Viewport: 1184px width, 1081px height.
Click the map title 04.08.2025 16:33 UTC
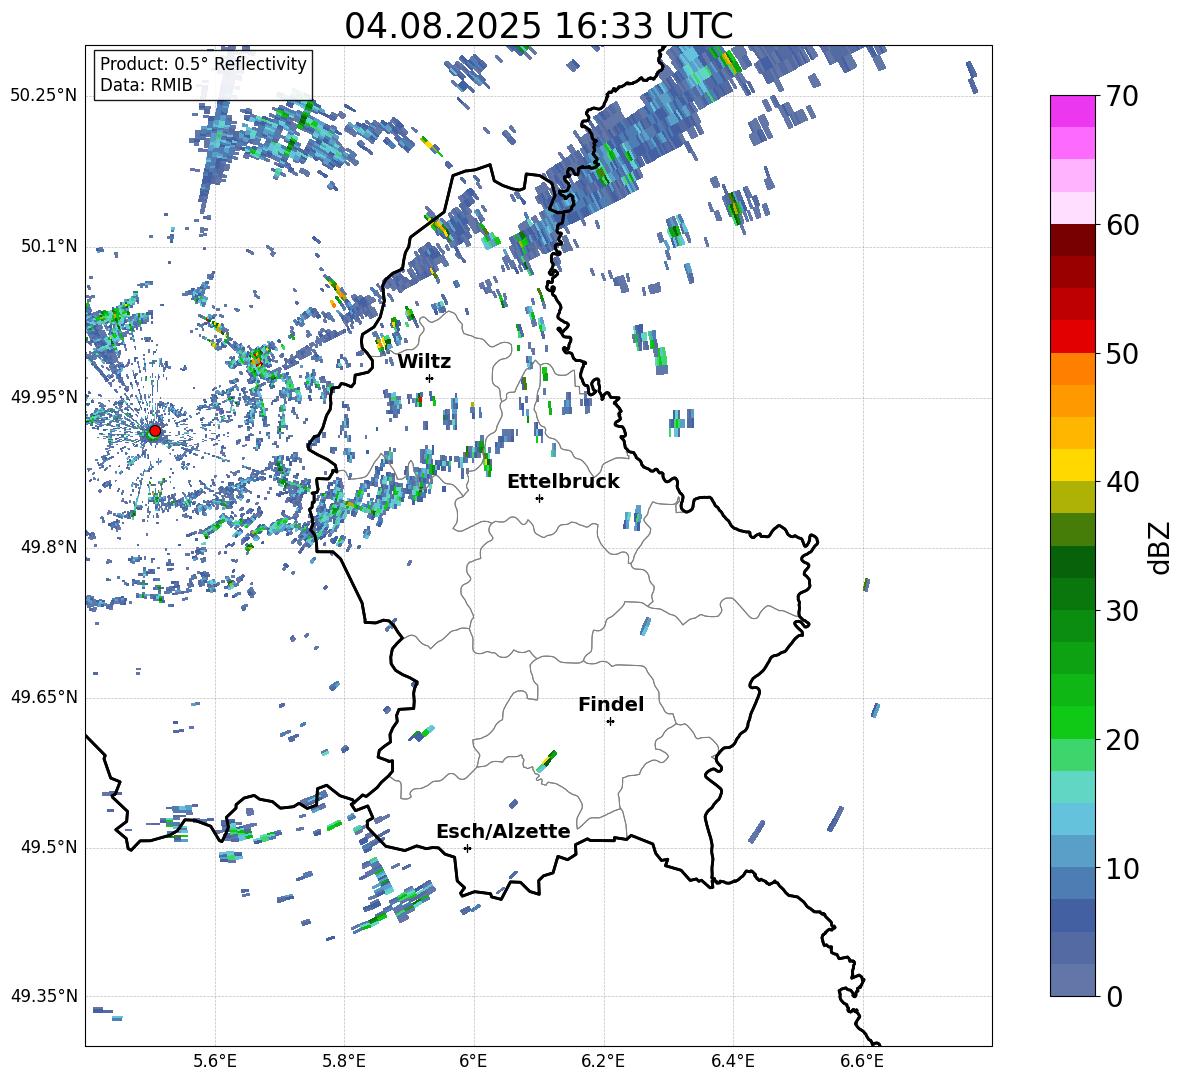(x=538, y=26)
